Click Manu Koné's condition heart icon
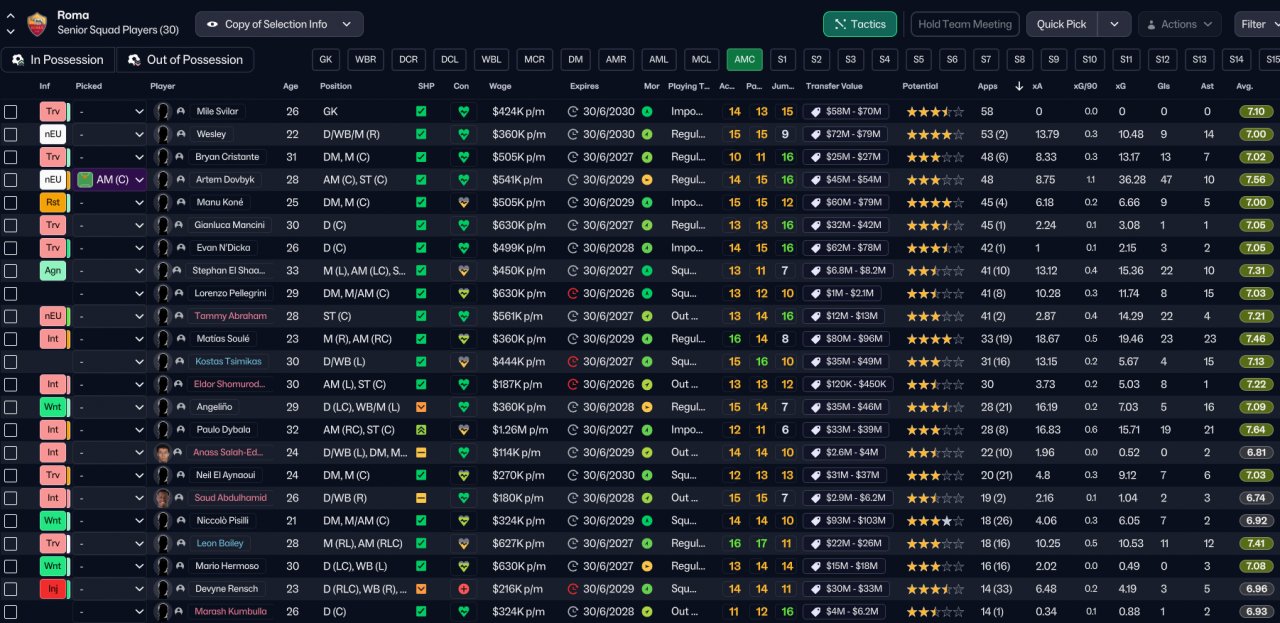 click(x=462, y=203)
